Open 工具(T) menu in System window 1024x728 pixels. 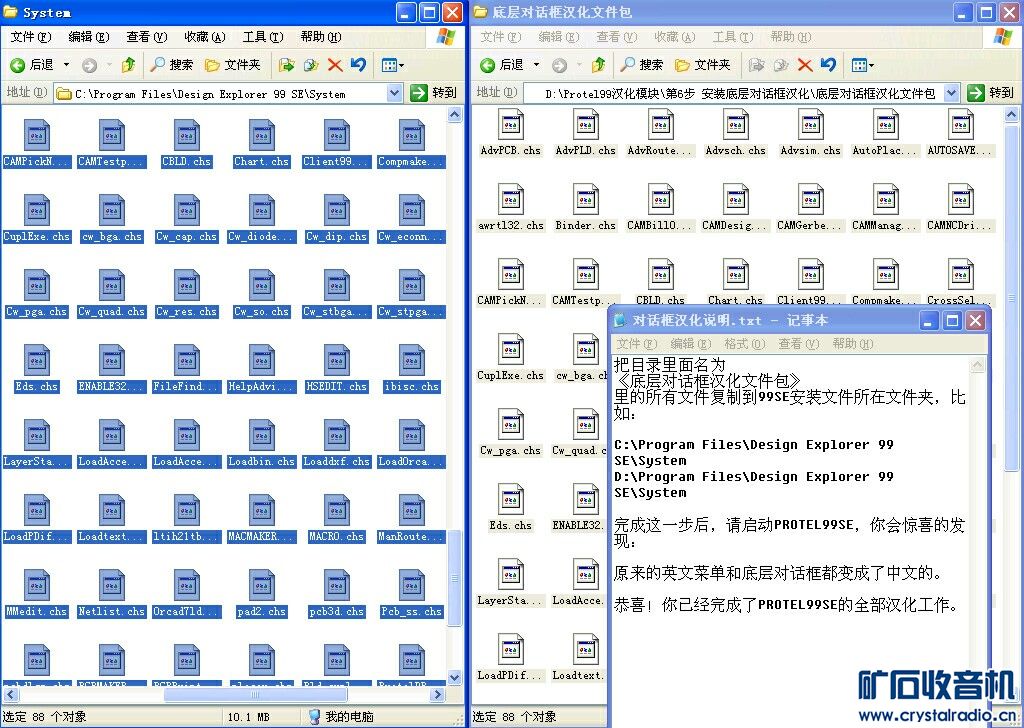(x=262, y=37)
